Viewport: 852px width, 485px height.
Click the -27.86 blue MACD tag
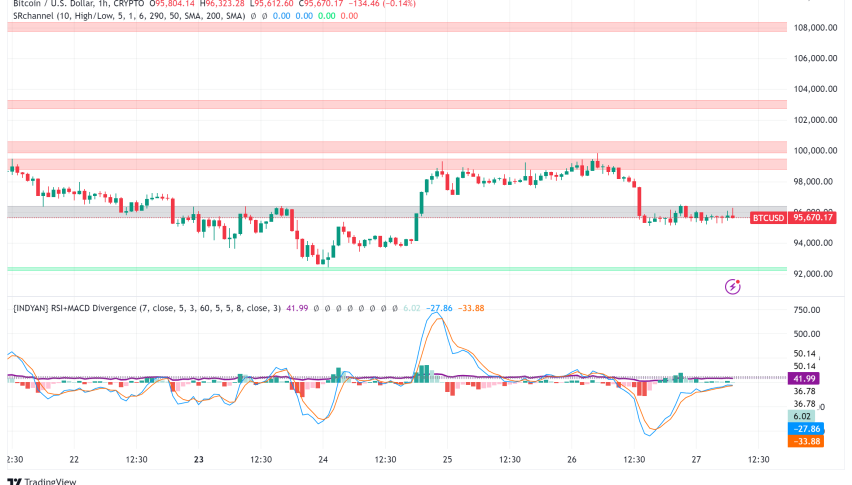click(806, 429)
